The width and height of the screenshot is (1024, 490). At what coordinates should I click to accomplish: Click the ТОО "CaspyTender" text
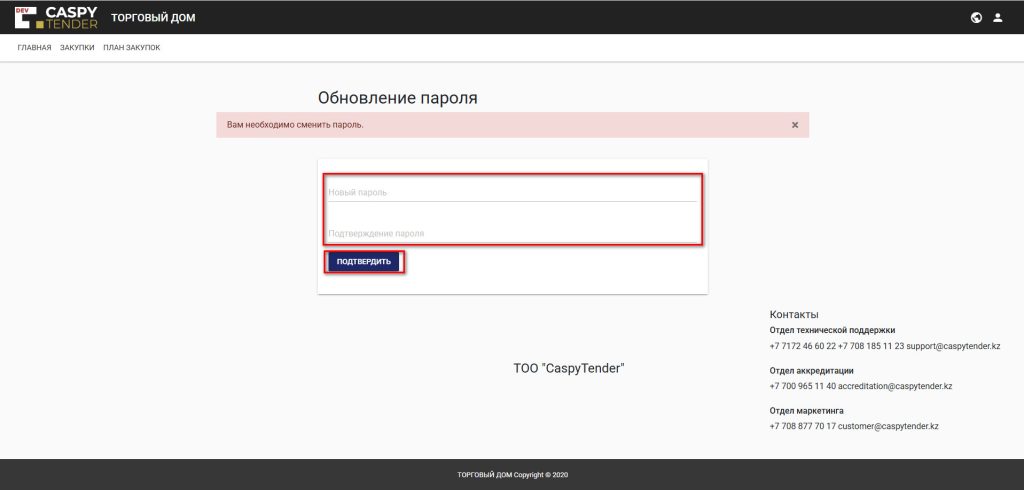coord(568,368)
